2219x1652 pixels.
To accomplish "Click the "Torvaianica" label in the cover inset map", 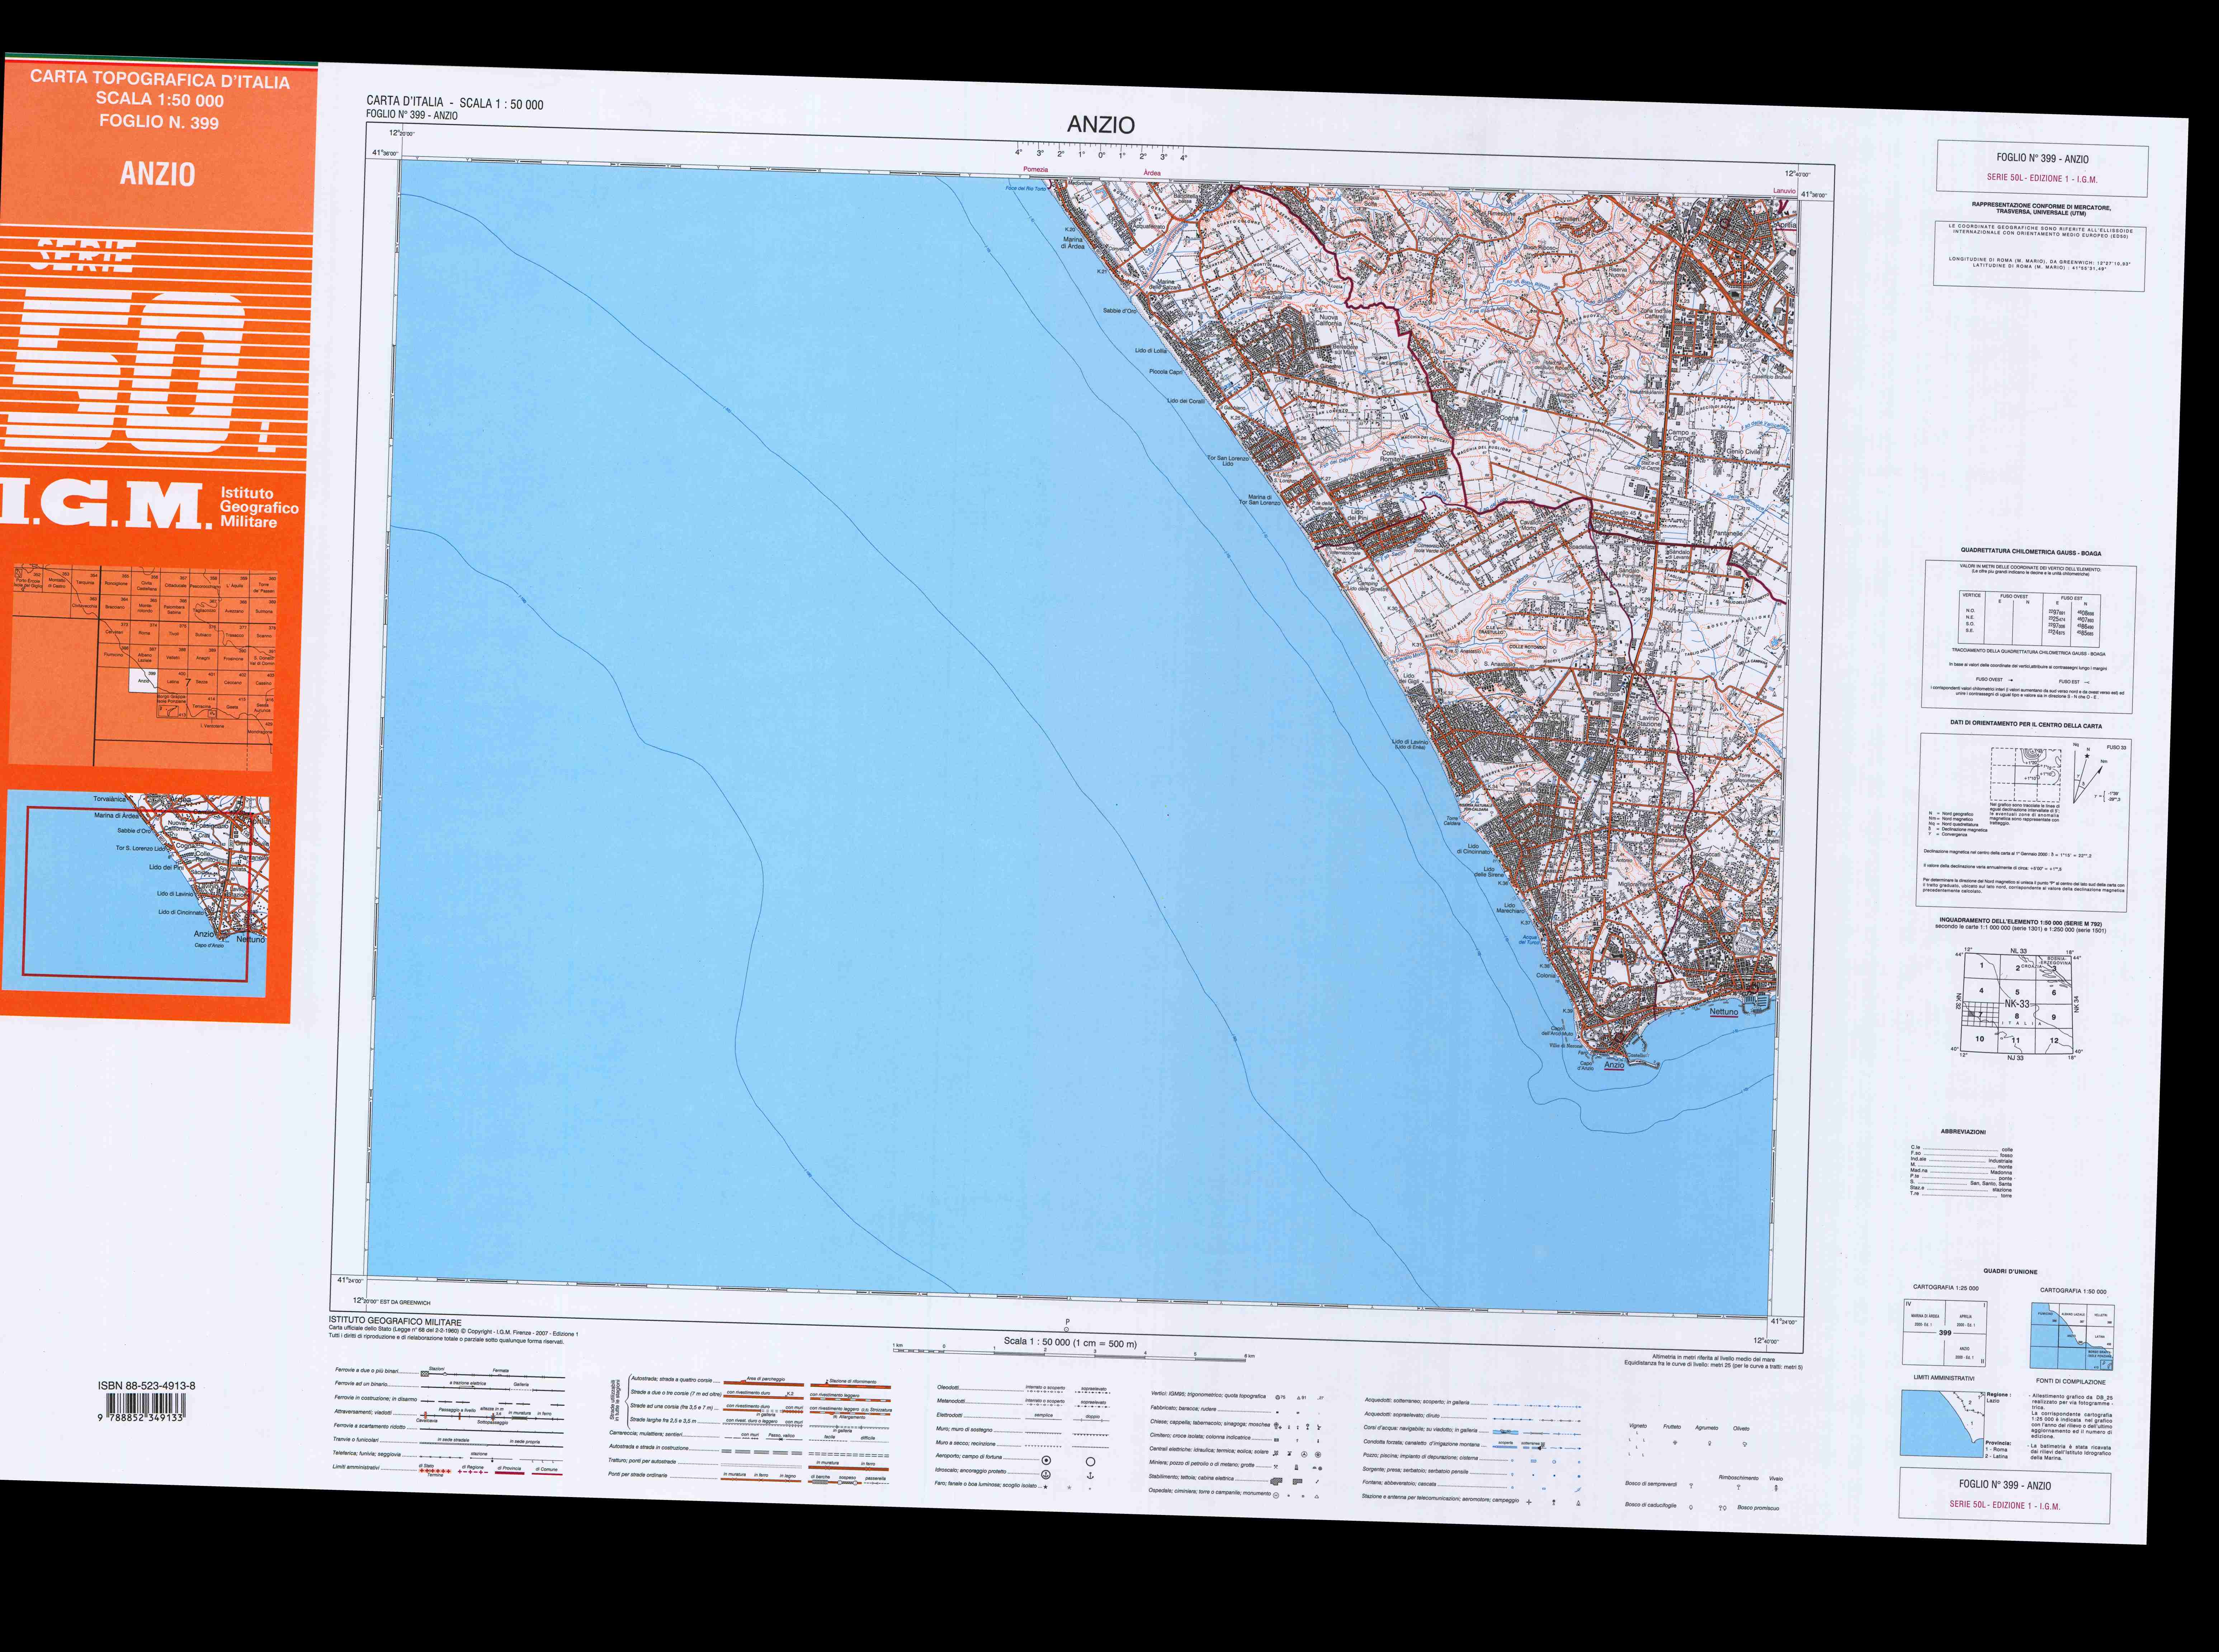I will (x=110, y=799).
